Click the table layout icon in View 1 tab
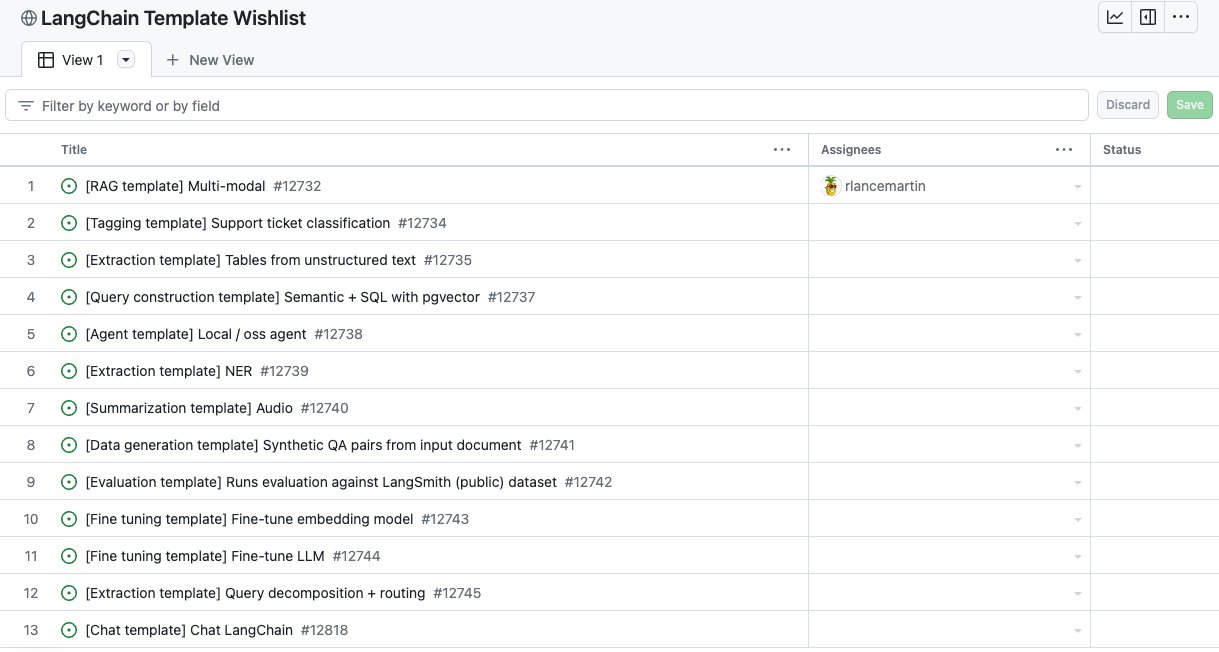The height and width of the screenshot is (652, 1219). [x=46, y=60]
